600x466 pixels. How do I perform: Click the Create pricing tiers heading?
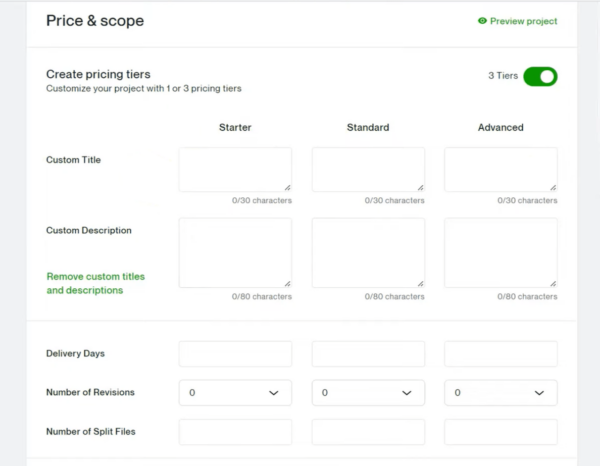tap(98, 74)
